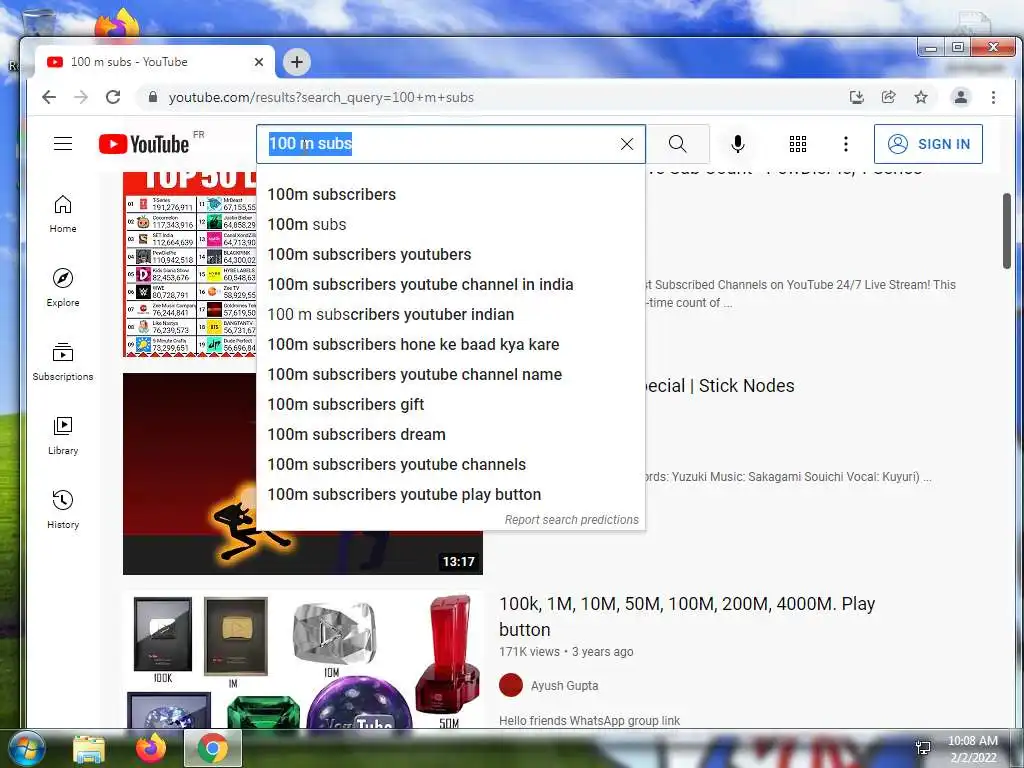Click the taskbar clock showing 10:08 AM
The width and height of the screenshot is (1024, 768).
click(972, 749)
